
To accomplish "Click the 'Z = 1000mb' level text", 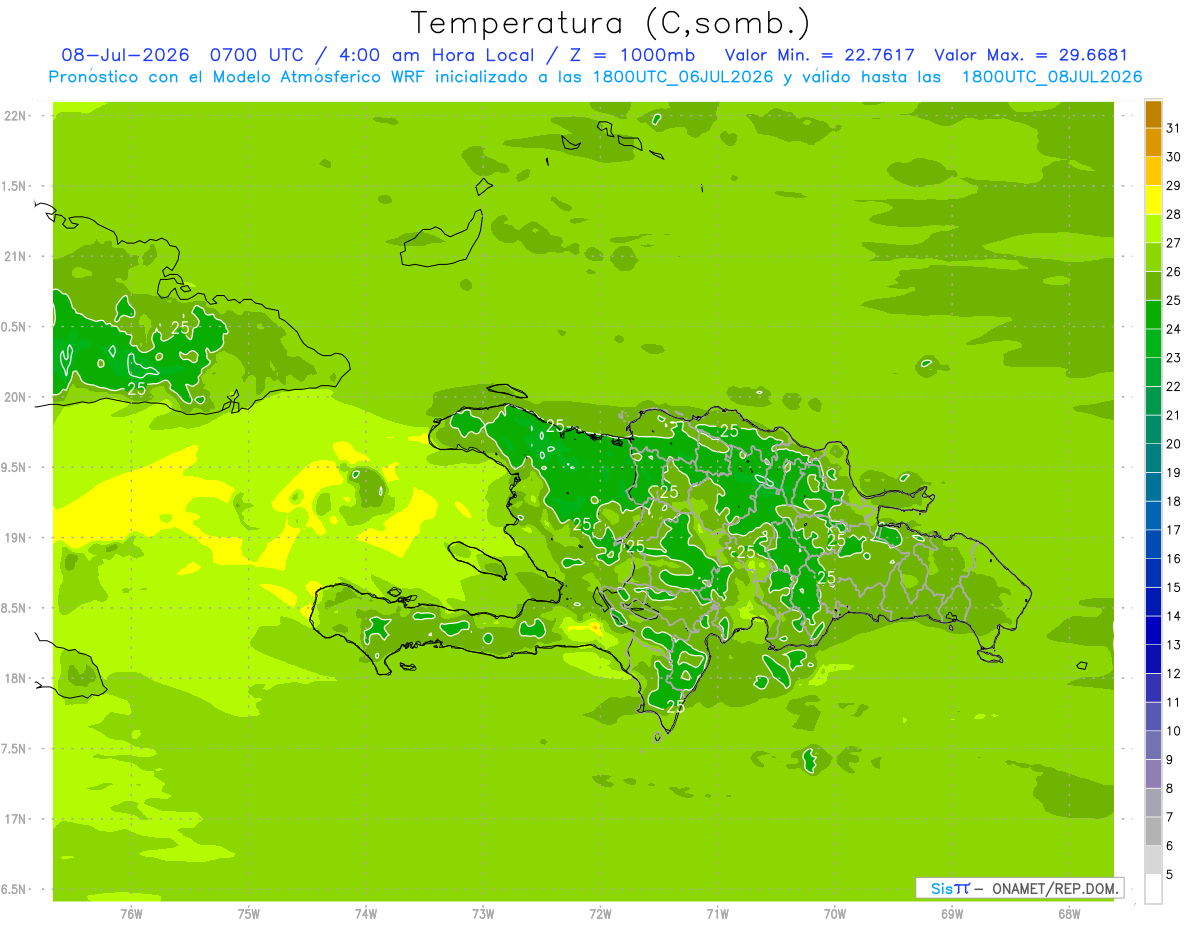I will click(643, 55).
